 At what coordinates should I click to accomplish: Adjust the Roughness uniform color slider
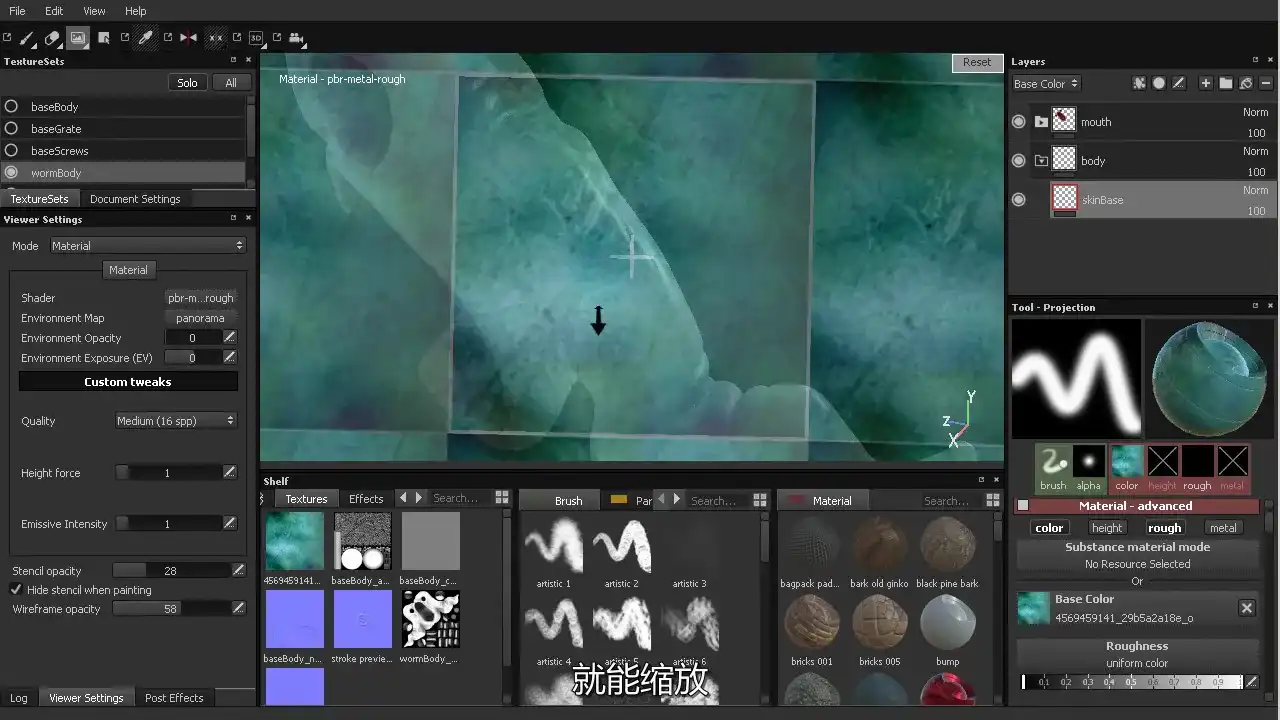(1131, 682)
